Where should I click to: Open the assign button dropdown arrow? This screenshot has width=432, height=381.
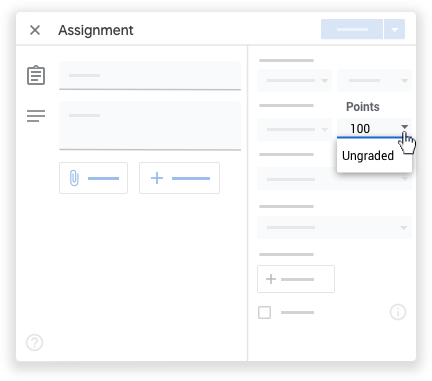coord(395,29)
